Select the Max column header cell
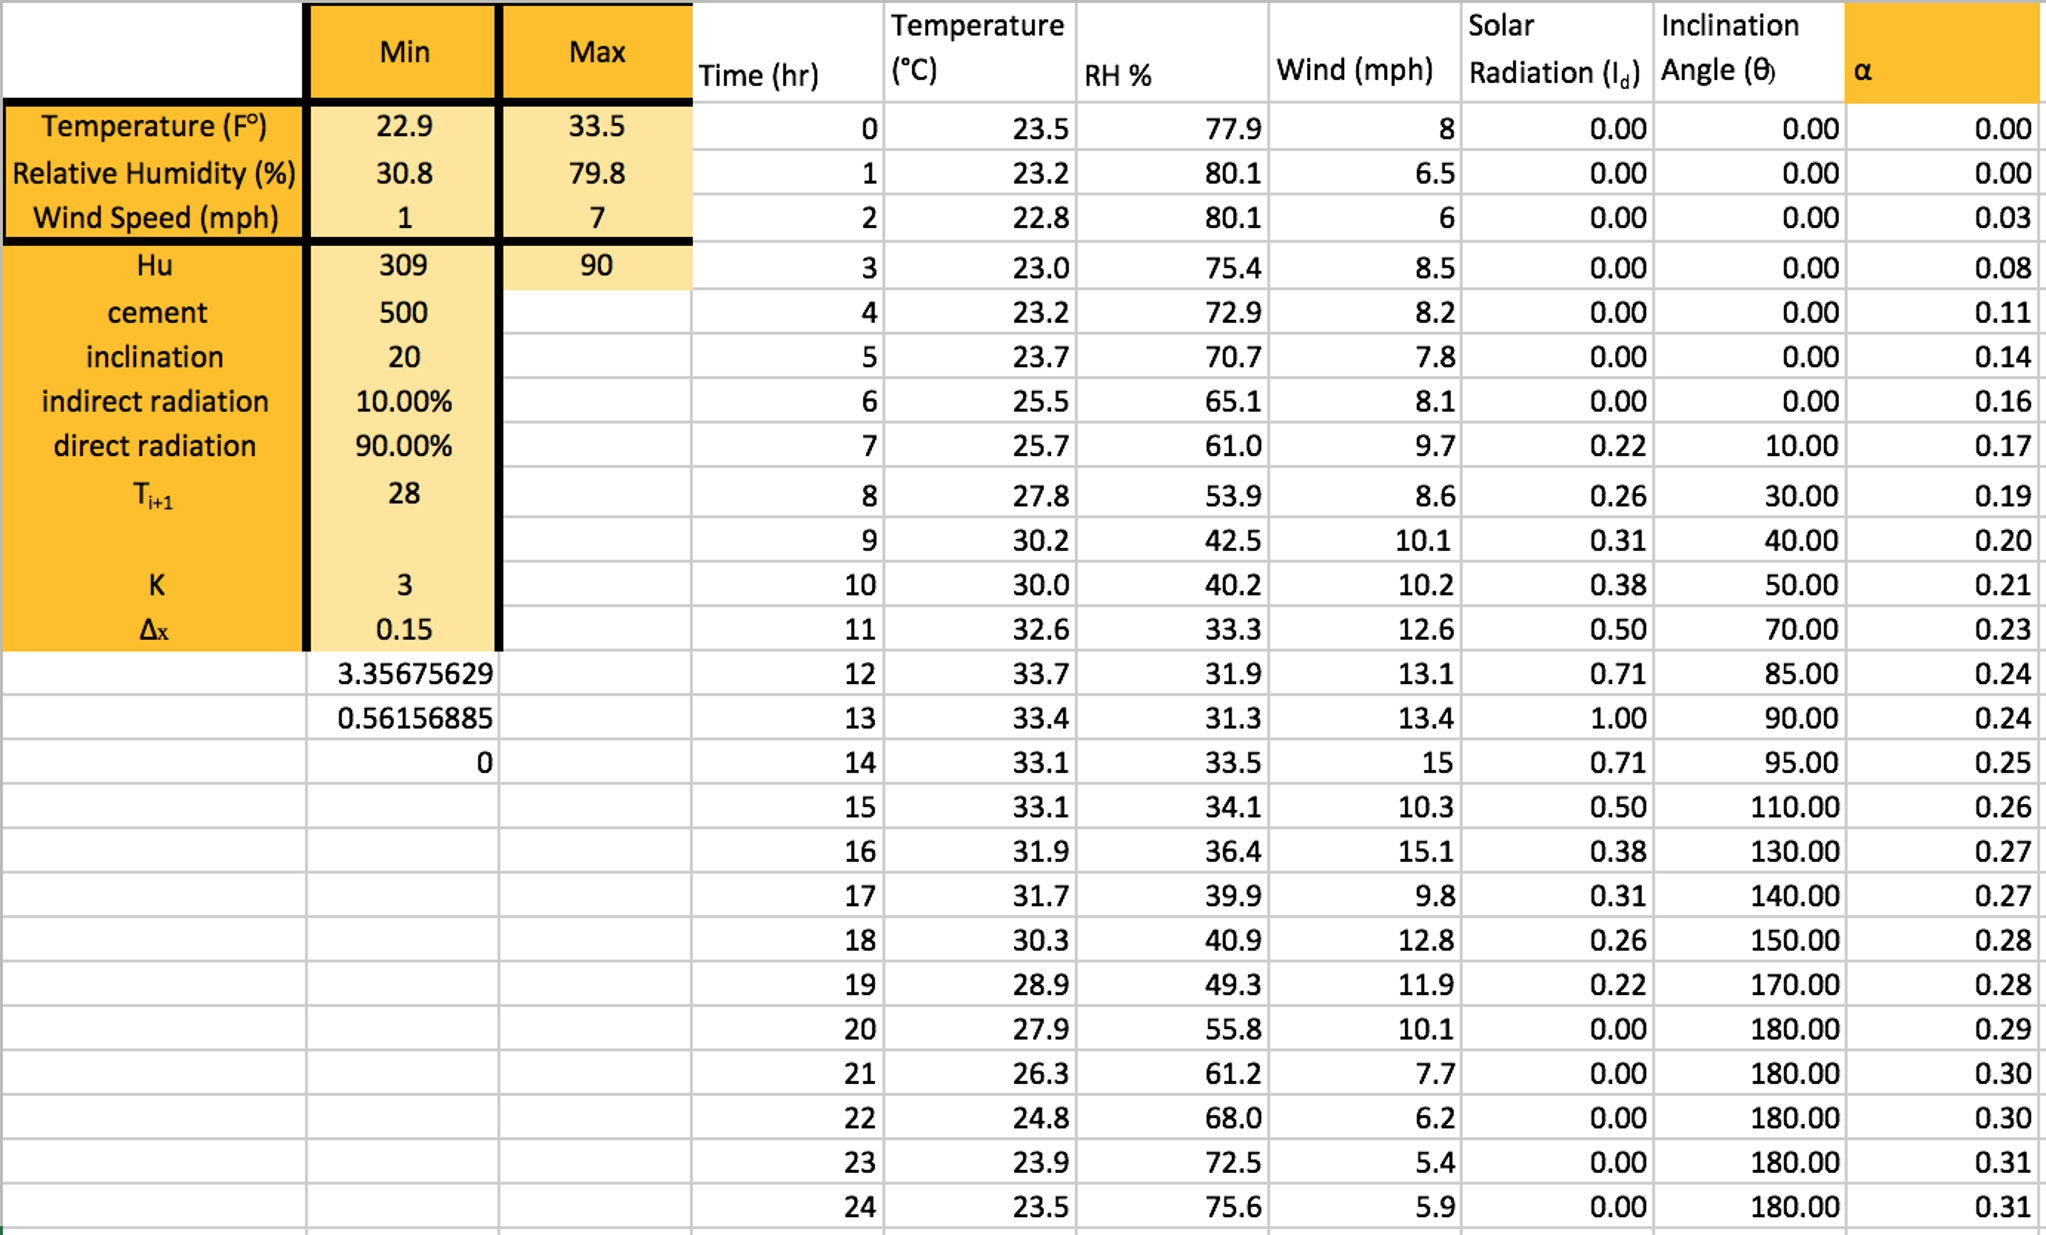 point(596,52)
